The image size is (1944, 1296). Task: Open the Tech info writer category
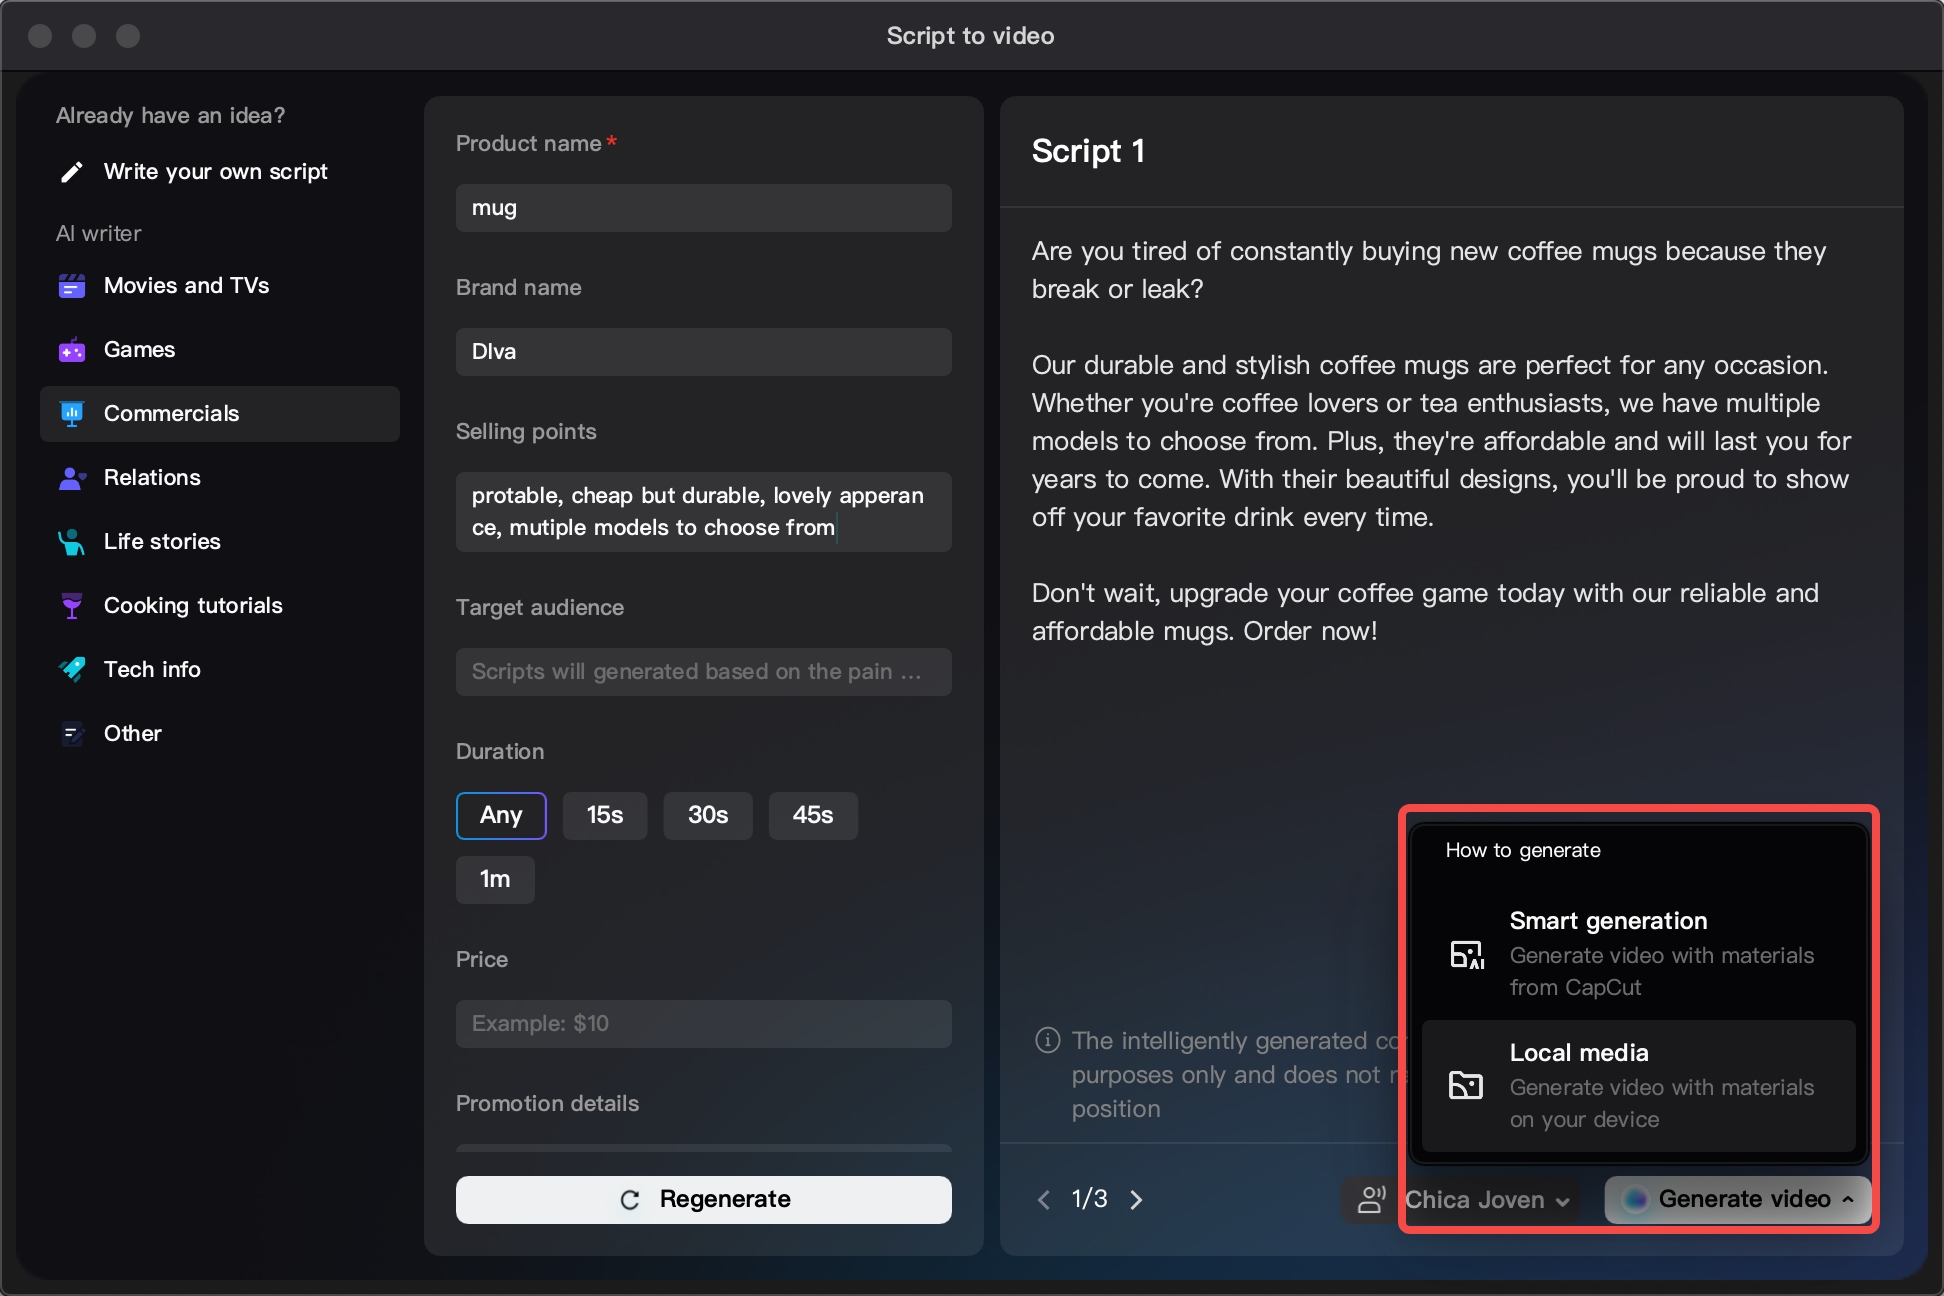tap(152, 669)
